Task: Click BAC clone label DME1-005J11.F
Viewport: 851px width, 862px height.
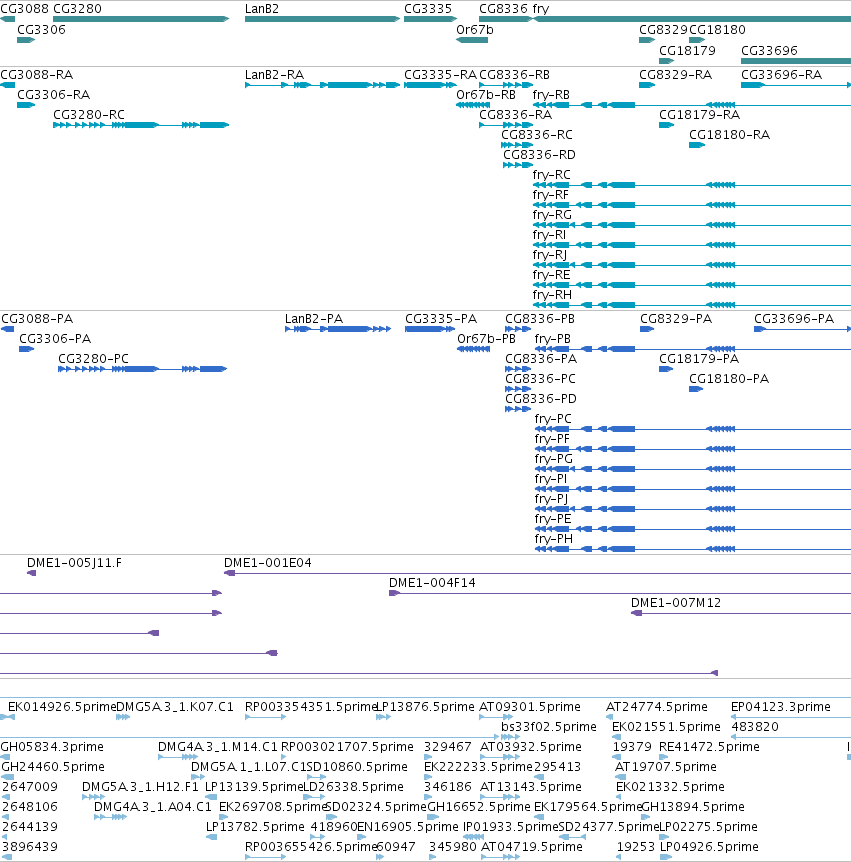Action: point(74,563)
